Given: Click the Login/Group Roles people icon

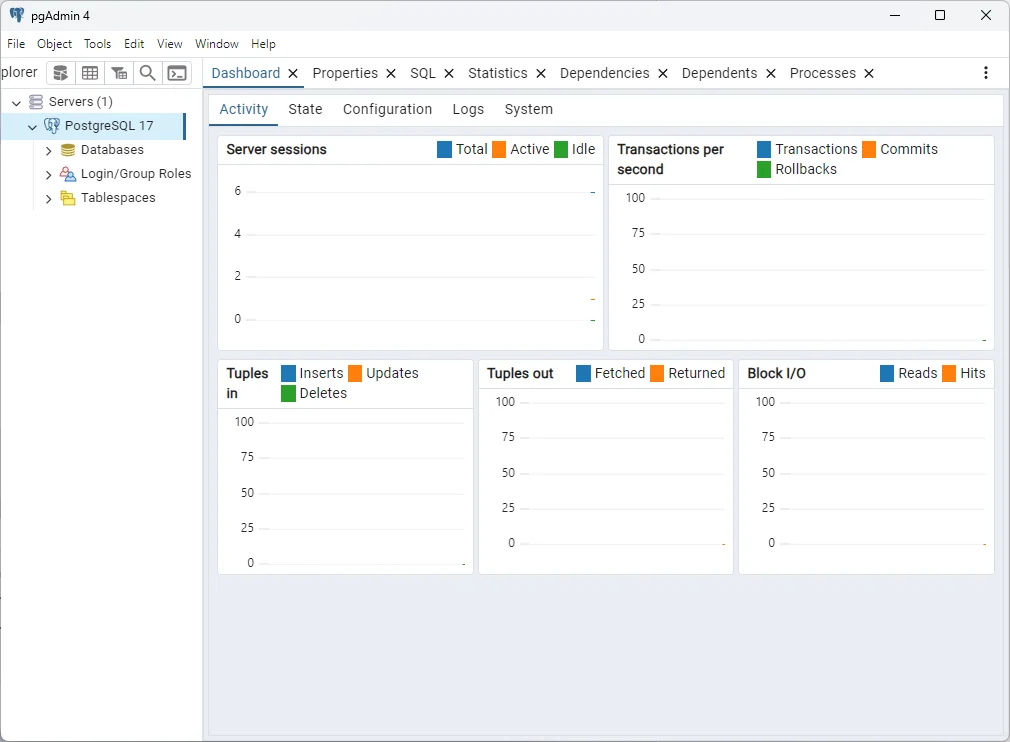Looking at the screenshot, I should point(68,174).
